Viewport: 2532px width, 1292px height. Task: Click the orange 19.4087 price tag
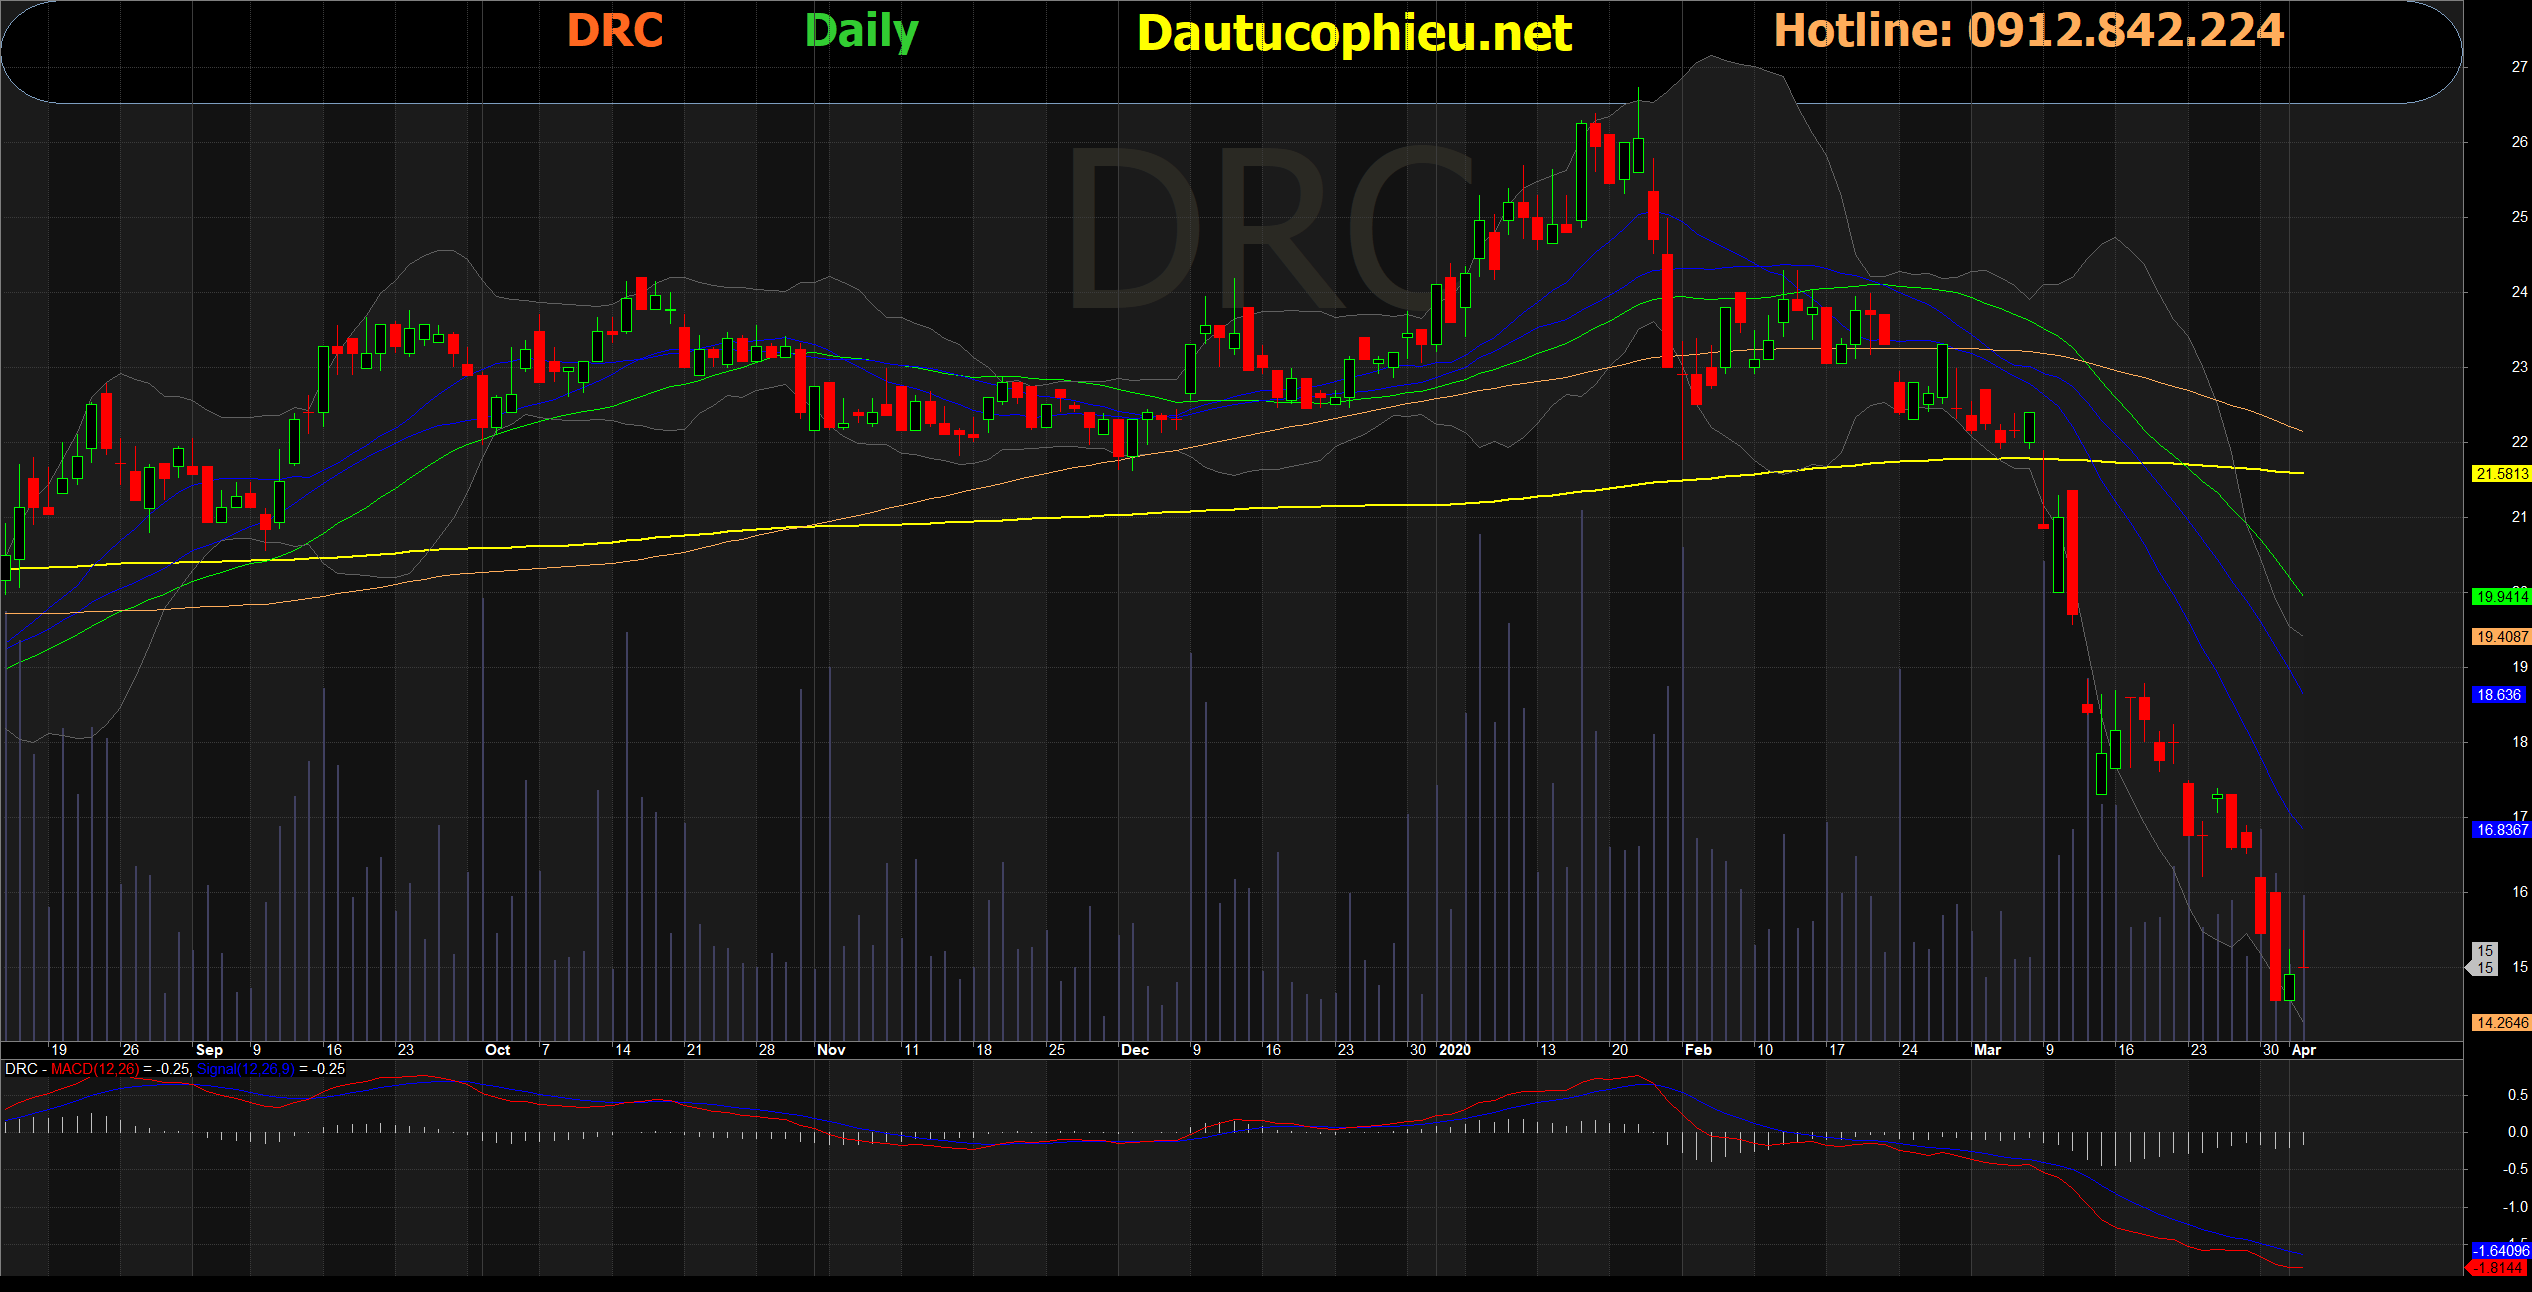point(2501,637)
